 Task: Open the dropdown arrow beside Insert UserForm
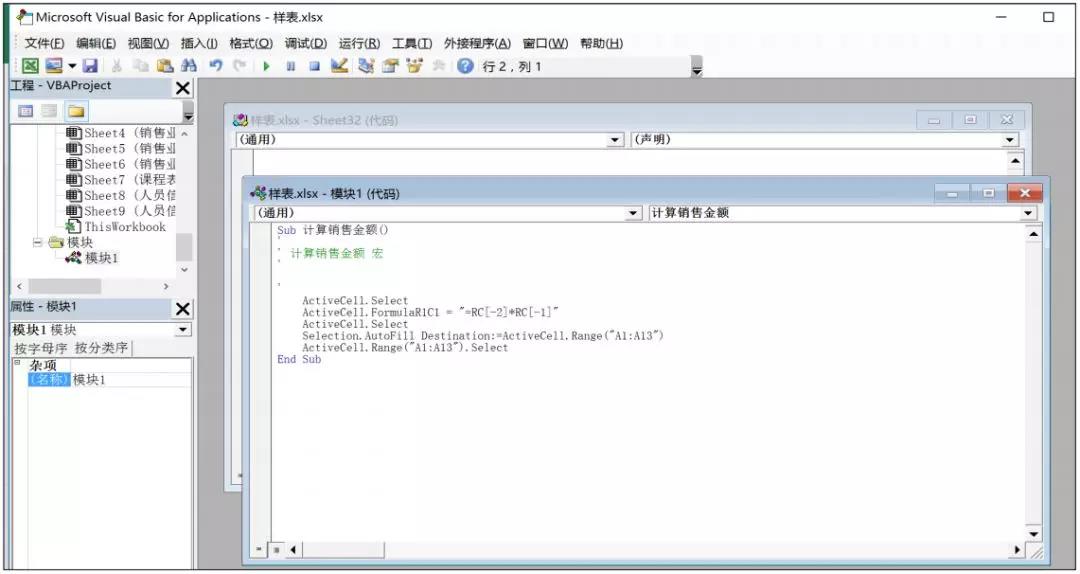point(72,66)
